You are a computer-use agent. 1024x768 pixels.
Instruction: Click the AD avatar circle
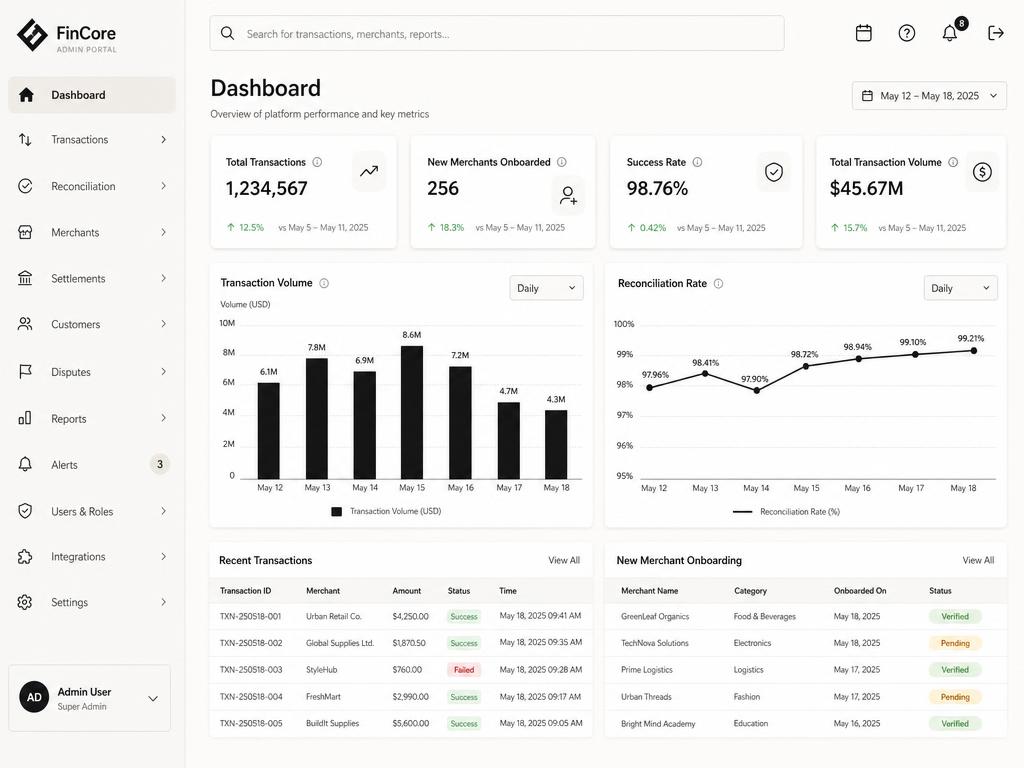tap(34, 697)
